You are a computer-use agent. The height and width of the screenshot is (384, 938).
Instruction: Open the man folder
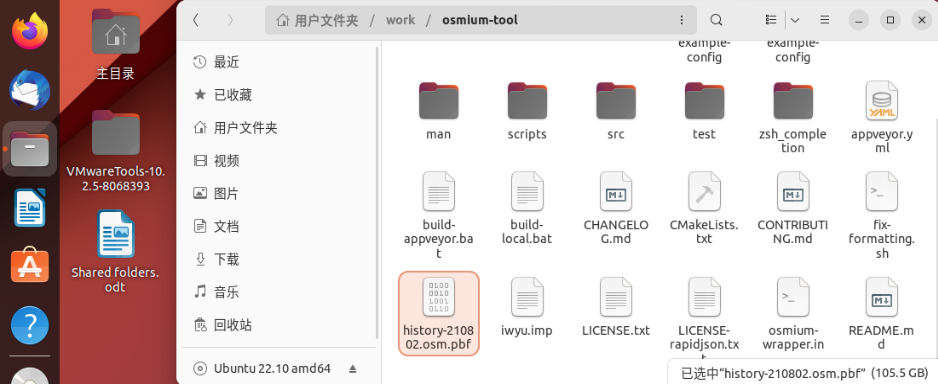pos(438,111)
